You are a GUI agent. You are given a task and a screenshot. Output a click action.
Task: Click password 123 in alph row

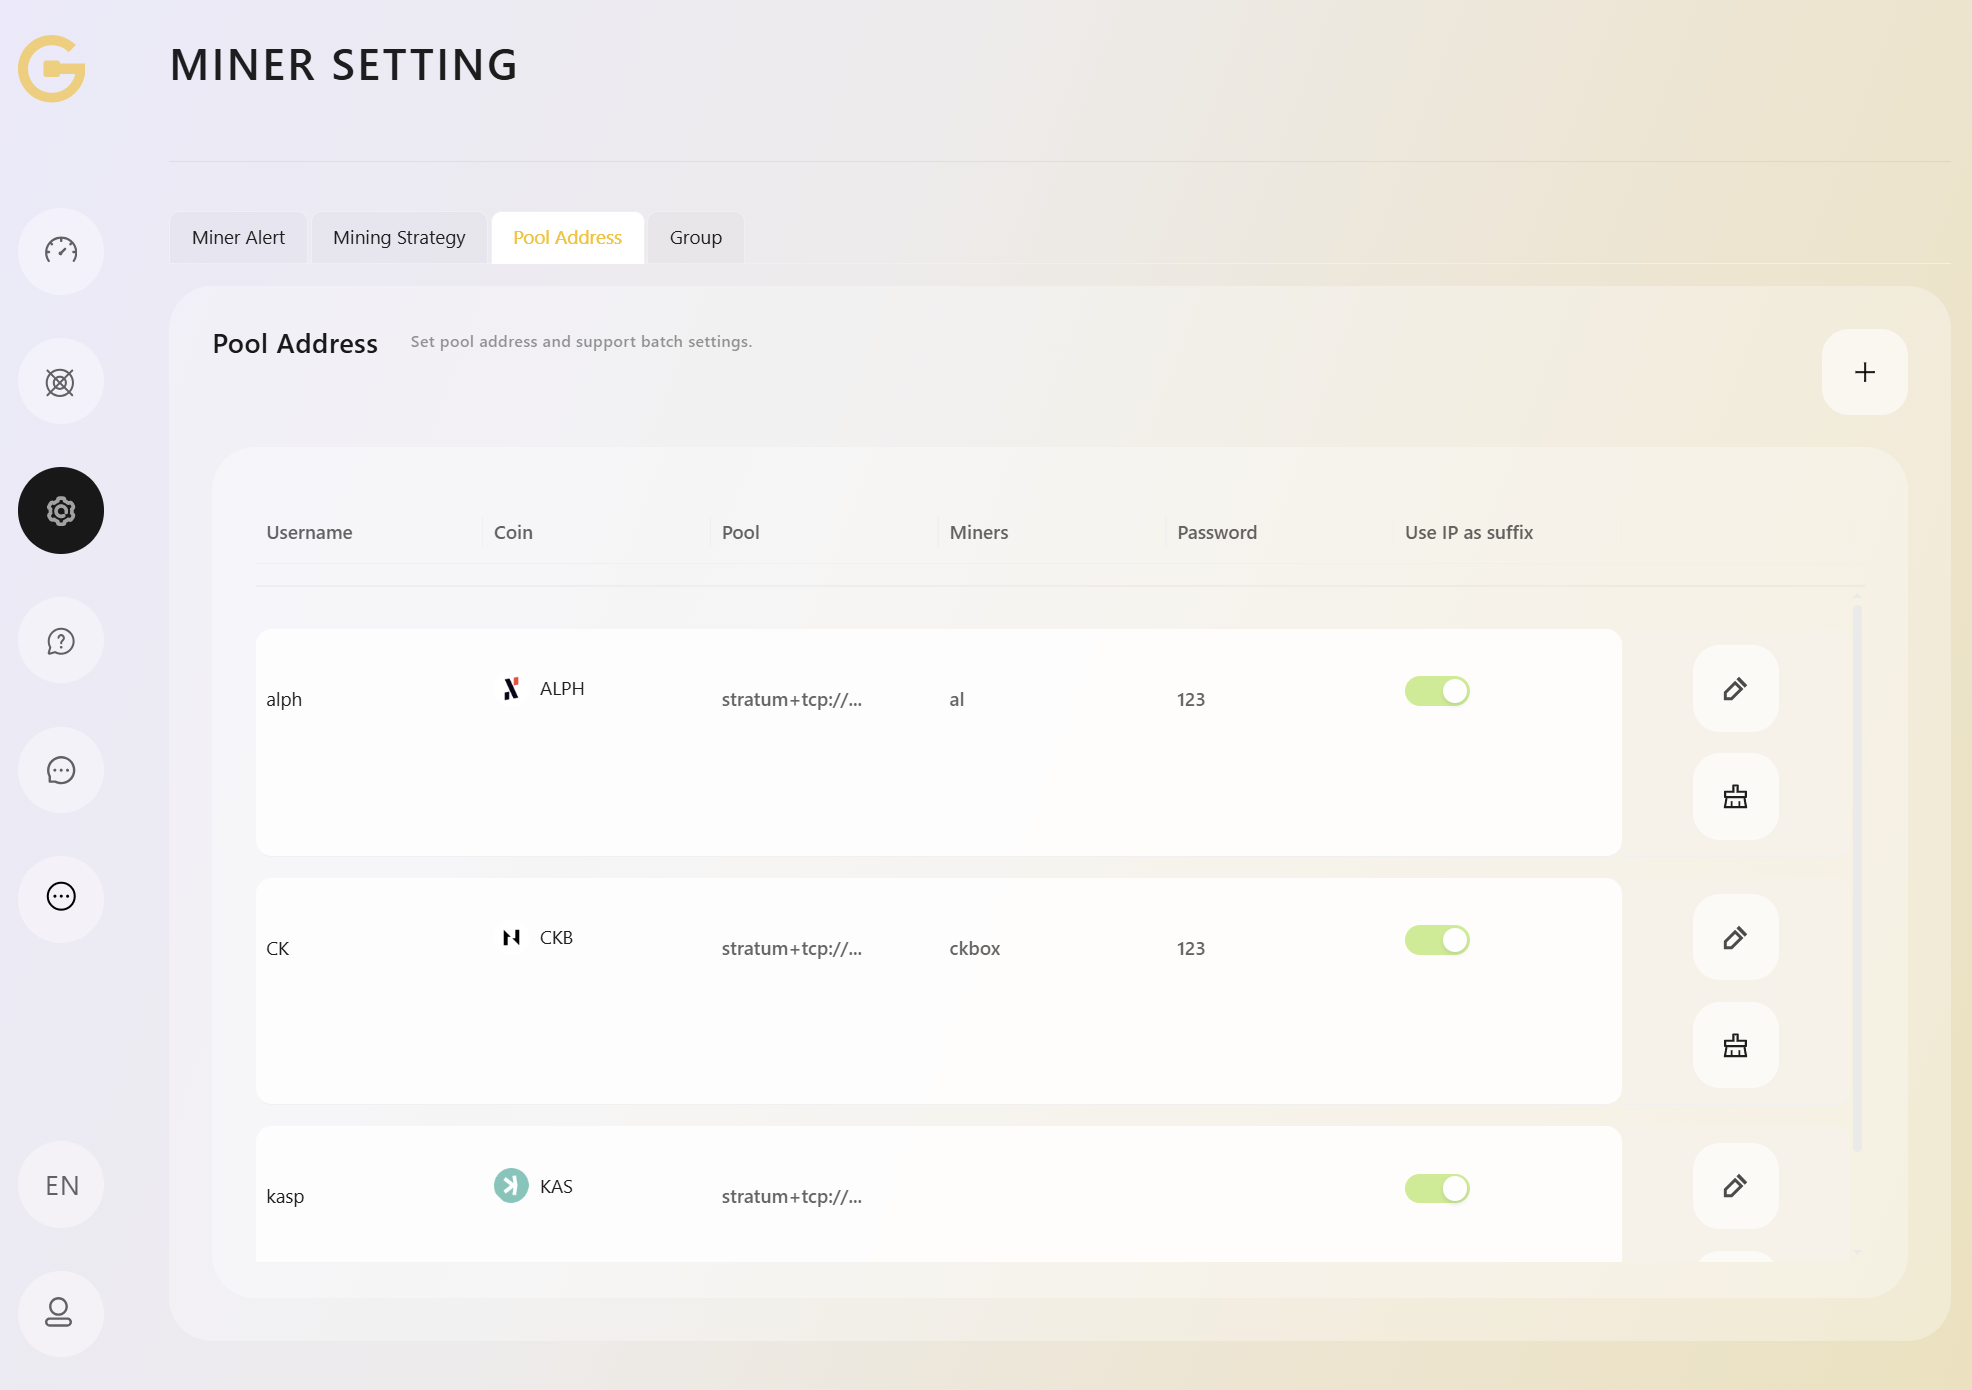1191,699
